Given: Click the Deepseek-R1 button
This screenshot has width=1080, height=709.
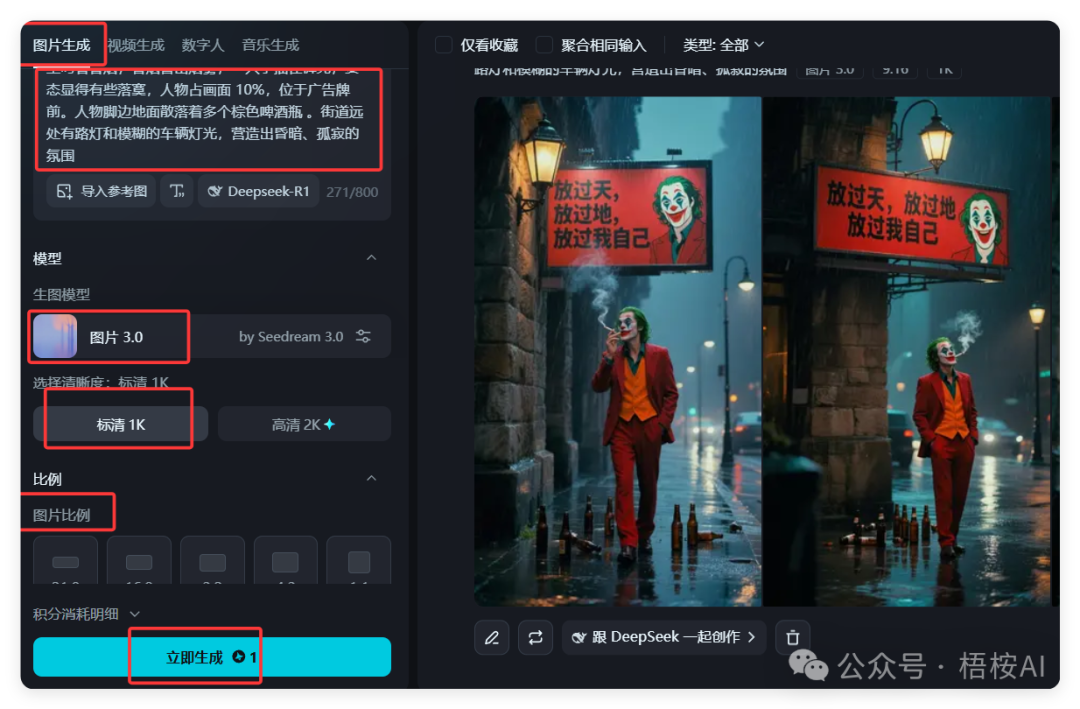Looking at the screenshot, I should tap(258, 192).
